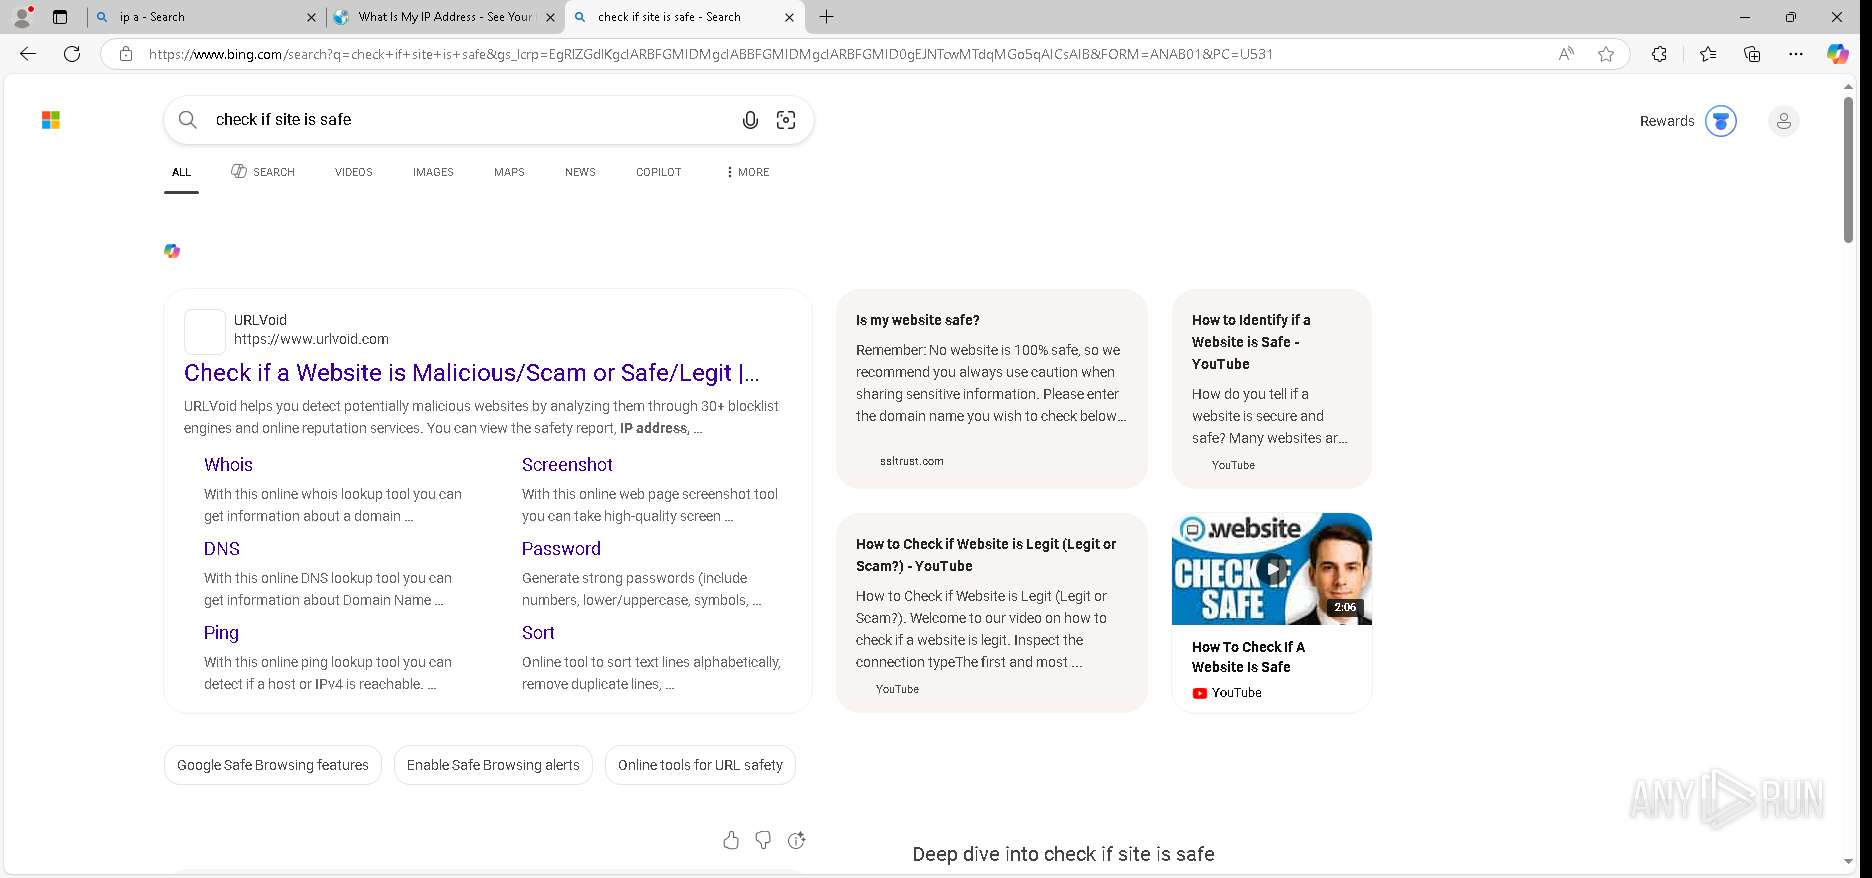Click 'How To Check If A Website Is Safe' title
The height and width of the screenshot is (878, 1872).
click(x=1248, y=657)
